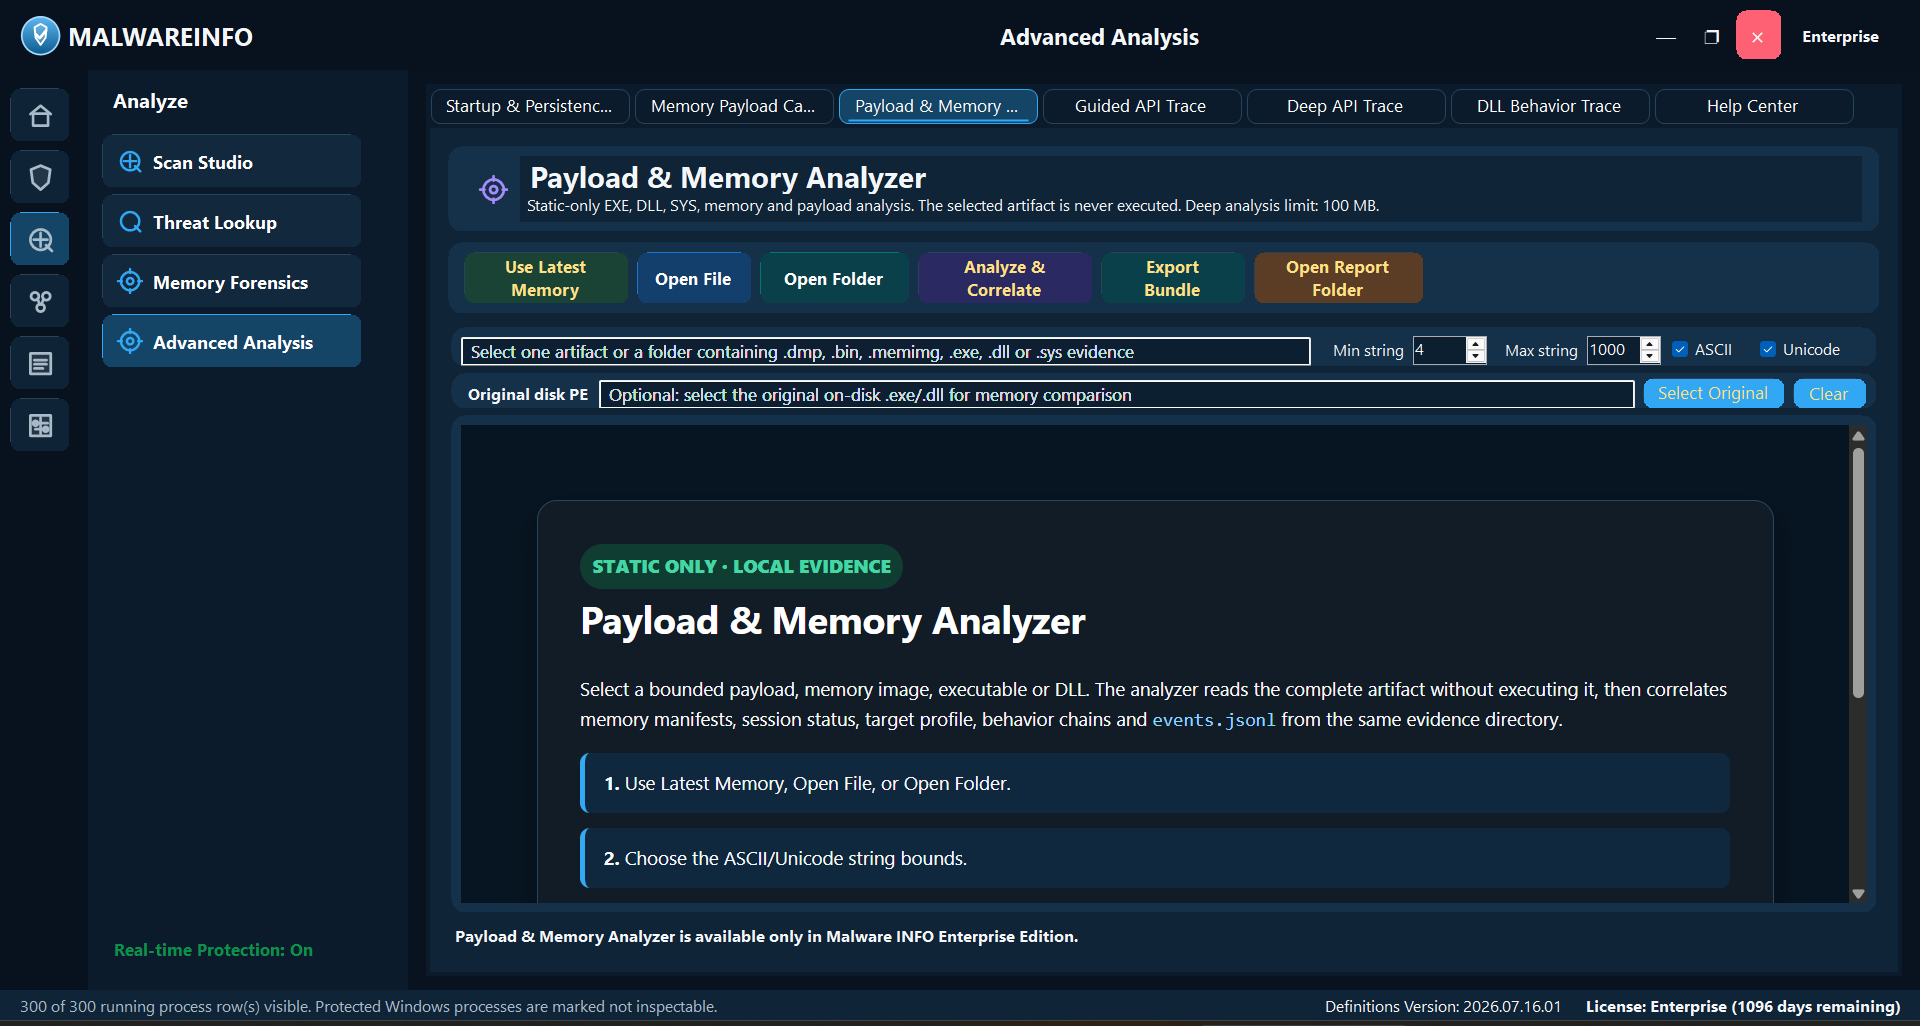Run Analyze & Correlate

coord(1004,278)
